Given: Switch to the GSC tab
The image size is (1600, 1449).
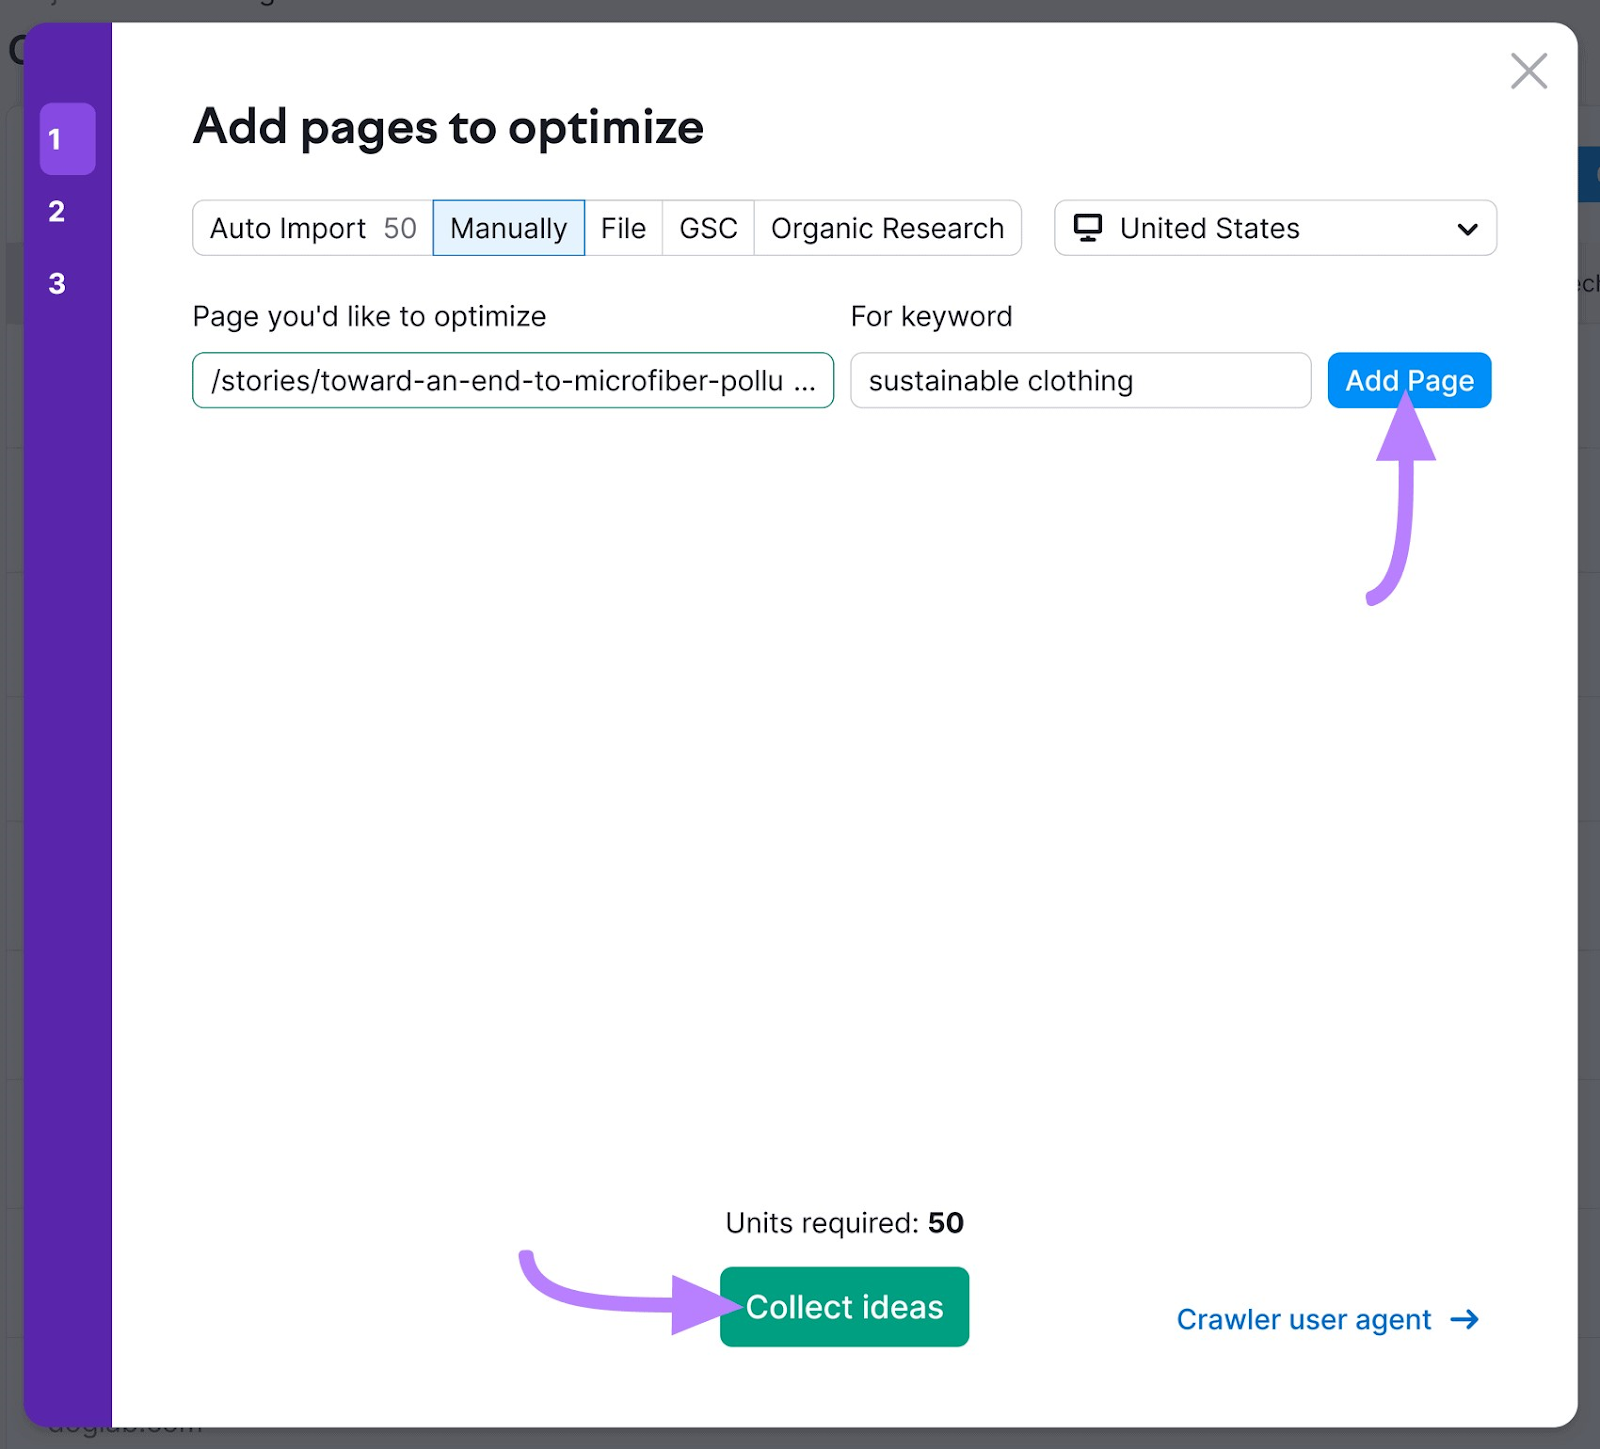Looking at the screenshot, I should 708,228.
